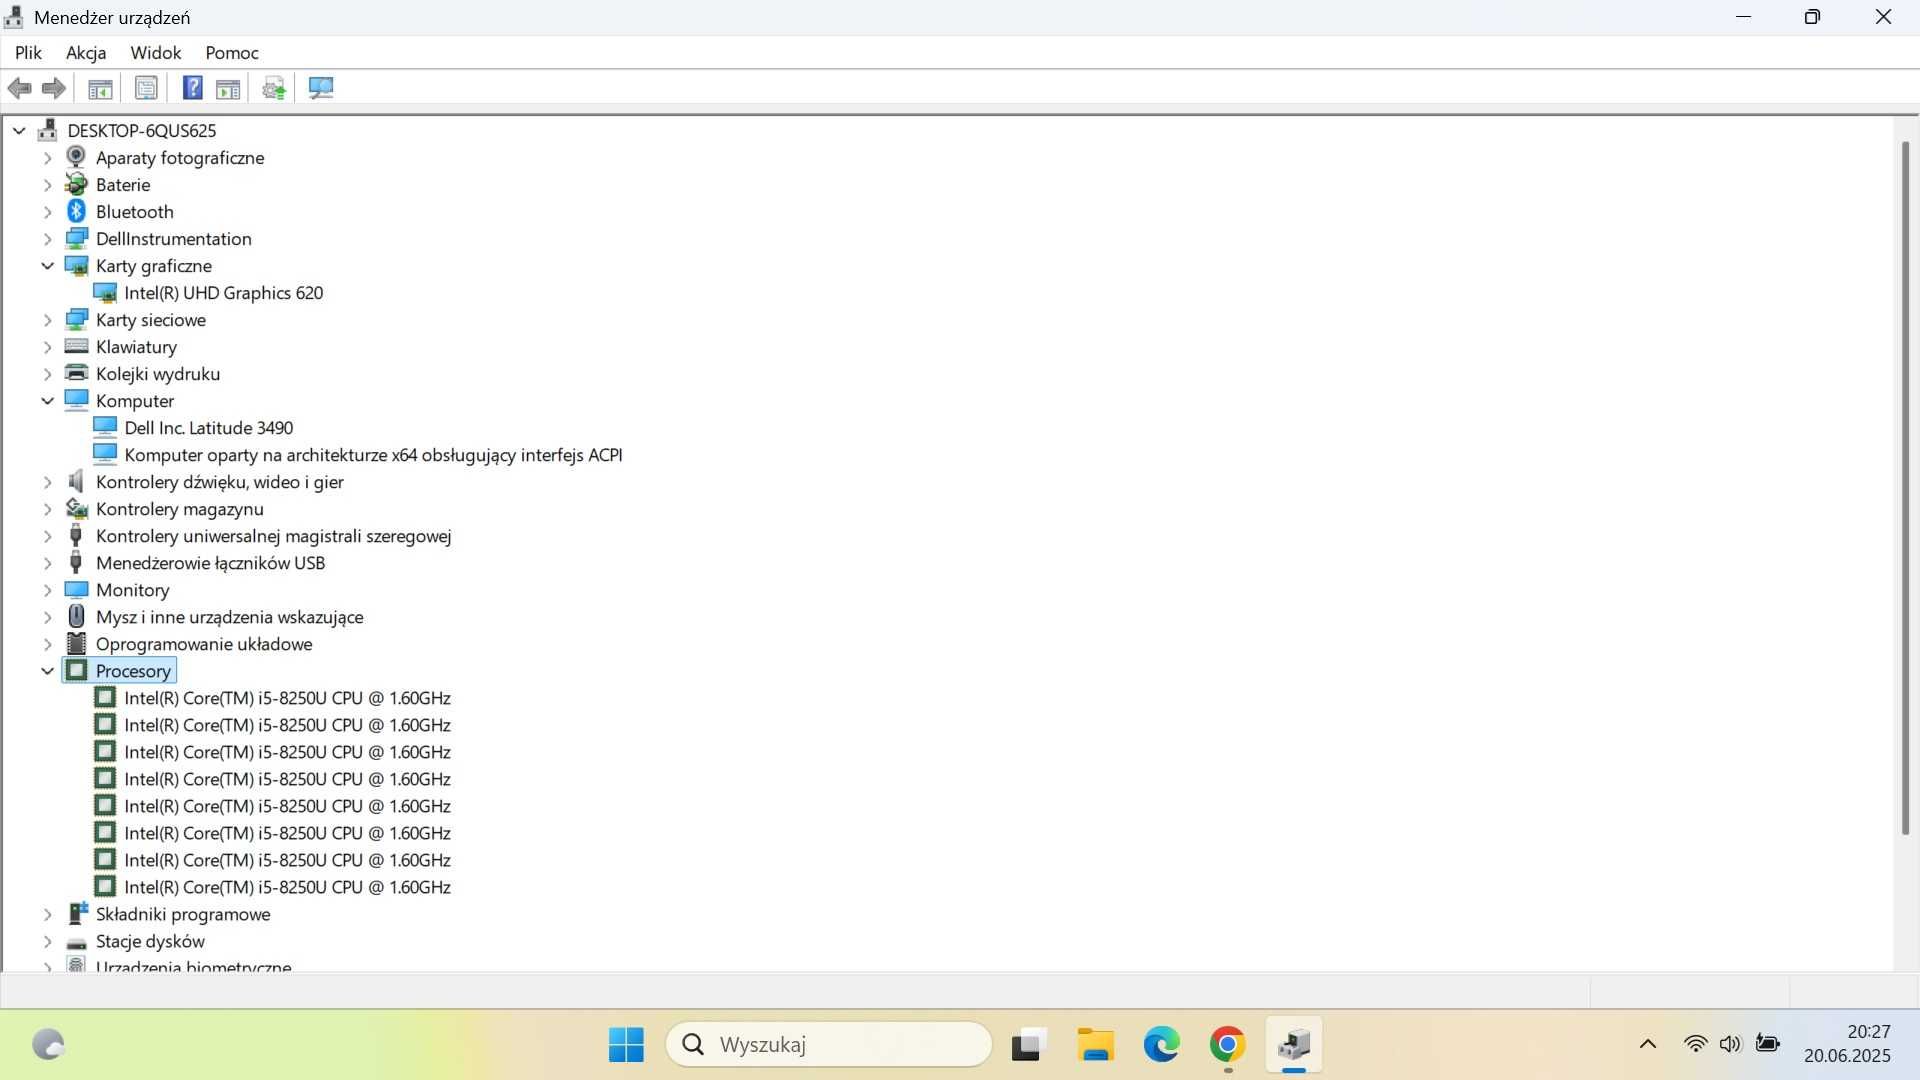1920x1080 pixels.
Task: Expand the Aparaty fotograficzne node
Action: coord(47,157)
